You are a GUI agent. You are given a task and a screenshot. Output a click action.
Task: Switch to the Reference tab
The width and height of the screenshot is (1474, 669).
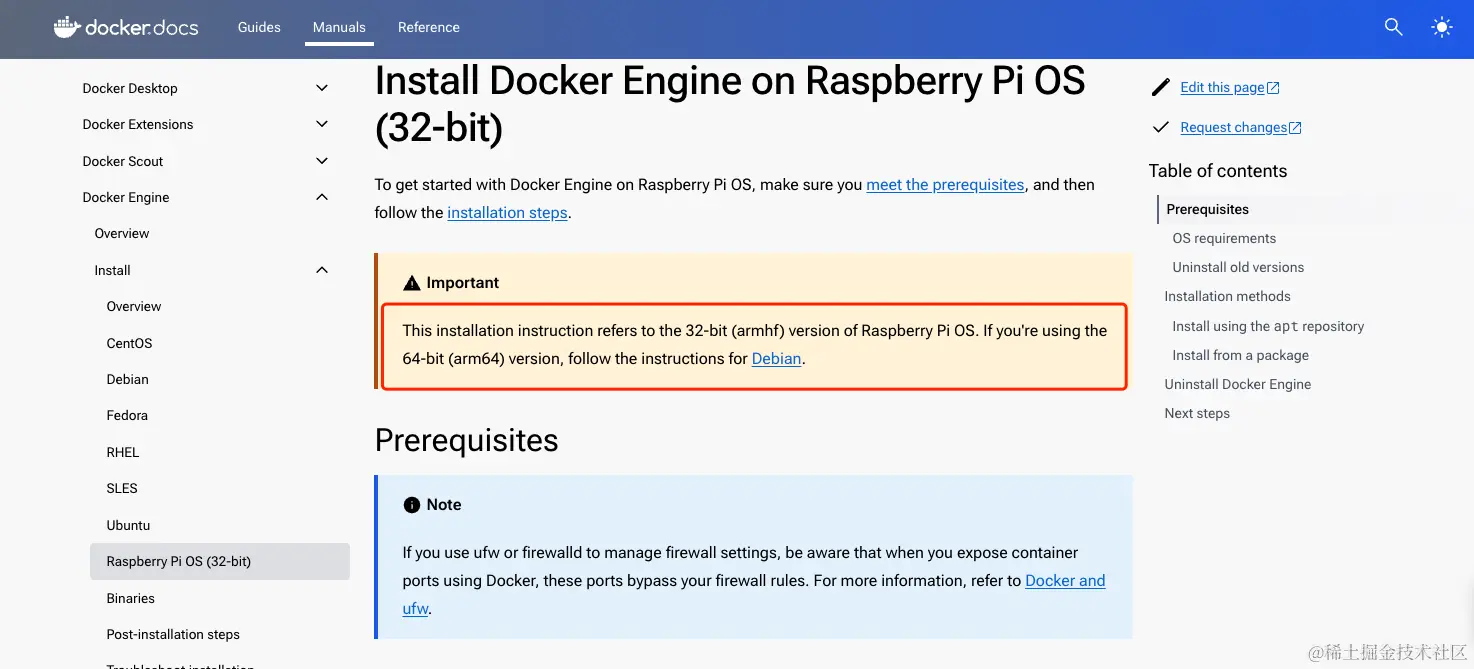(x=428, y=27)
